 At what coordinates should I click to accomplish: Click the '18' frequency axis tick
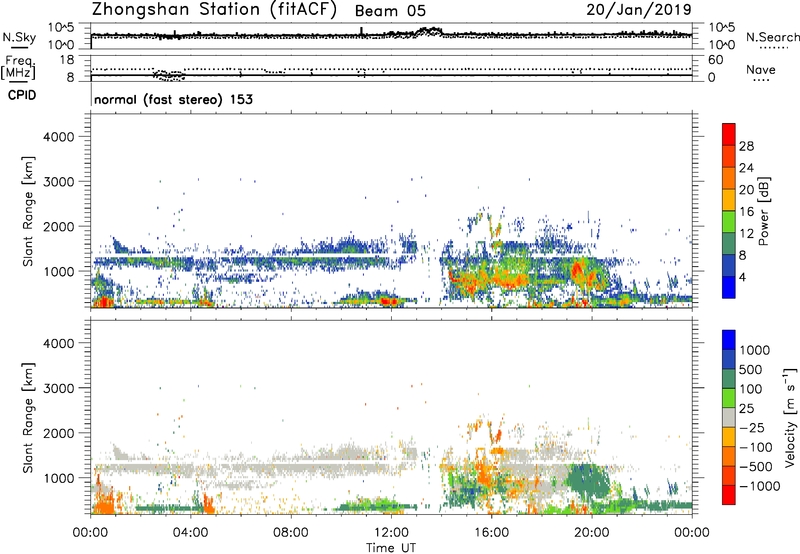pos(67,60)
